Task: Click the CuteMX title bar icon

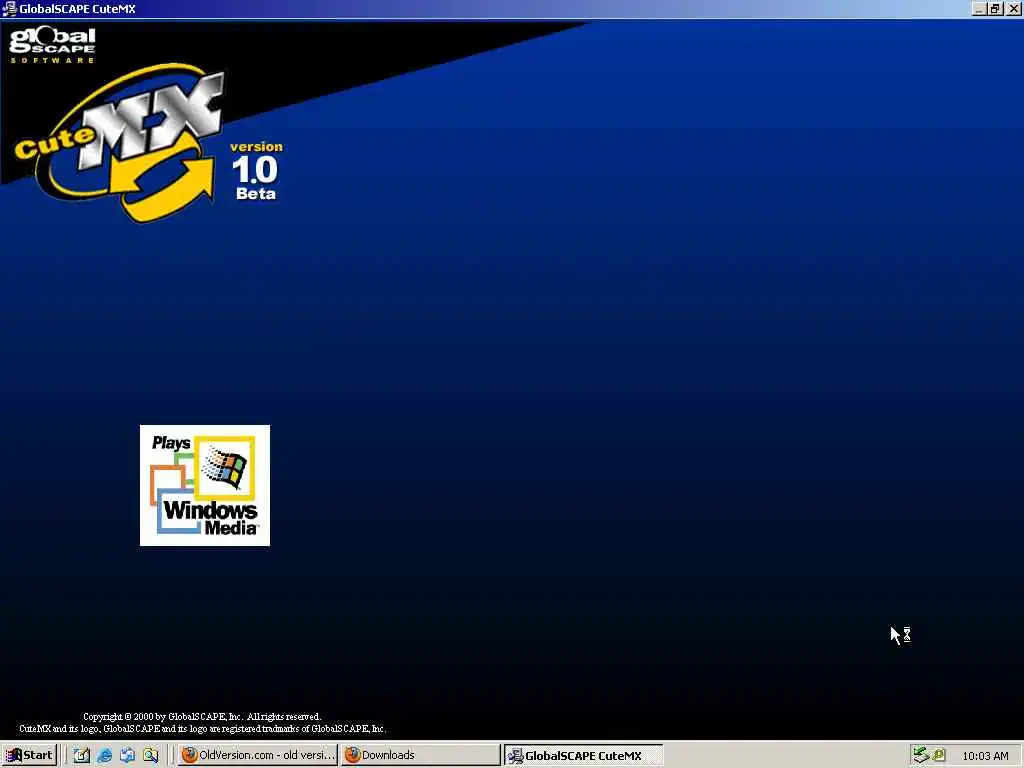Action: tap(9, 8)
